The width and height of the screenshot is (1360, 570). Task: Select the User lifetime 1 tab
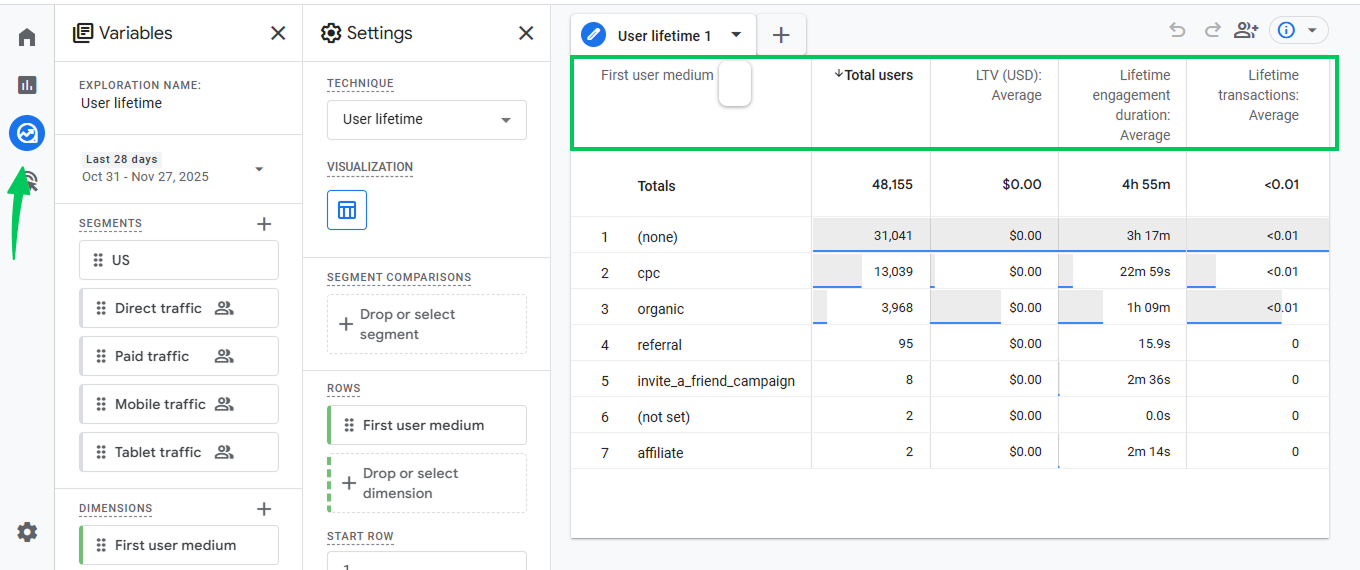[663, 36]
